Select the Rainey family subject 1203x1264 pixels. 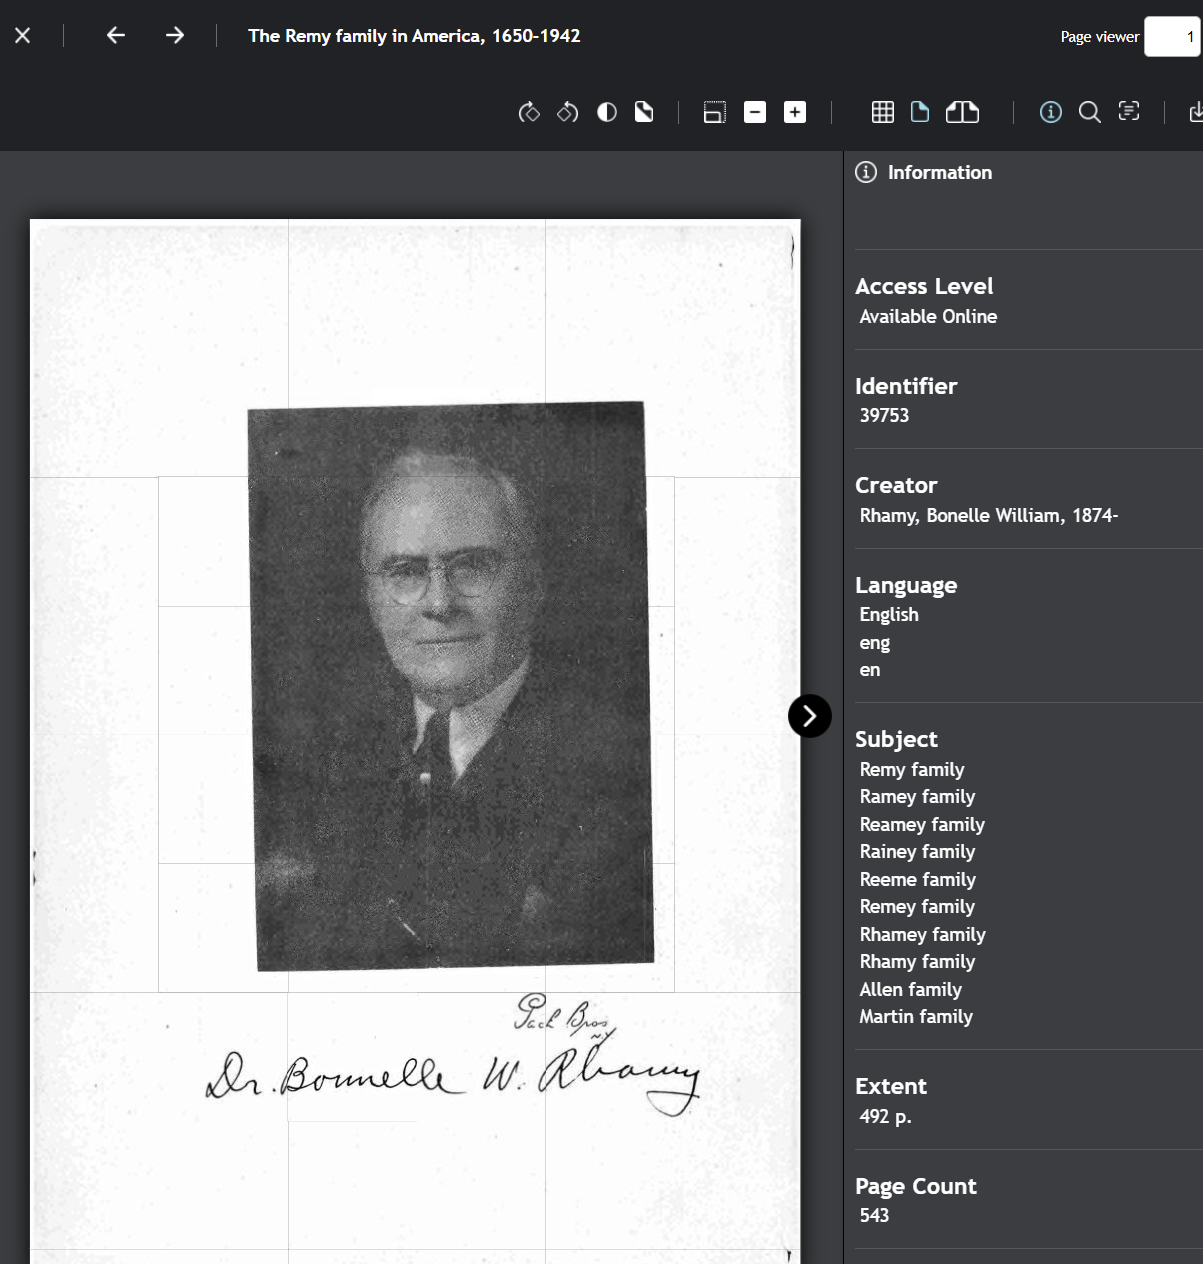[917, 852]
